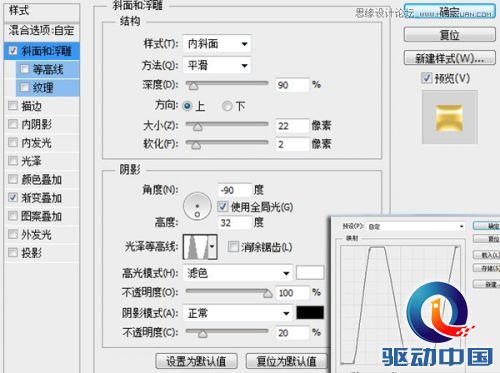This screenshot has height=373, width=500.
Task: Click the contour curve mapping graph
Action: 401,305
